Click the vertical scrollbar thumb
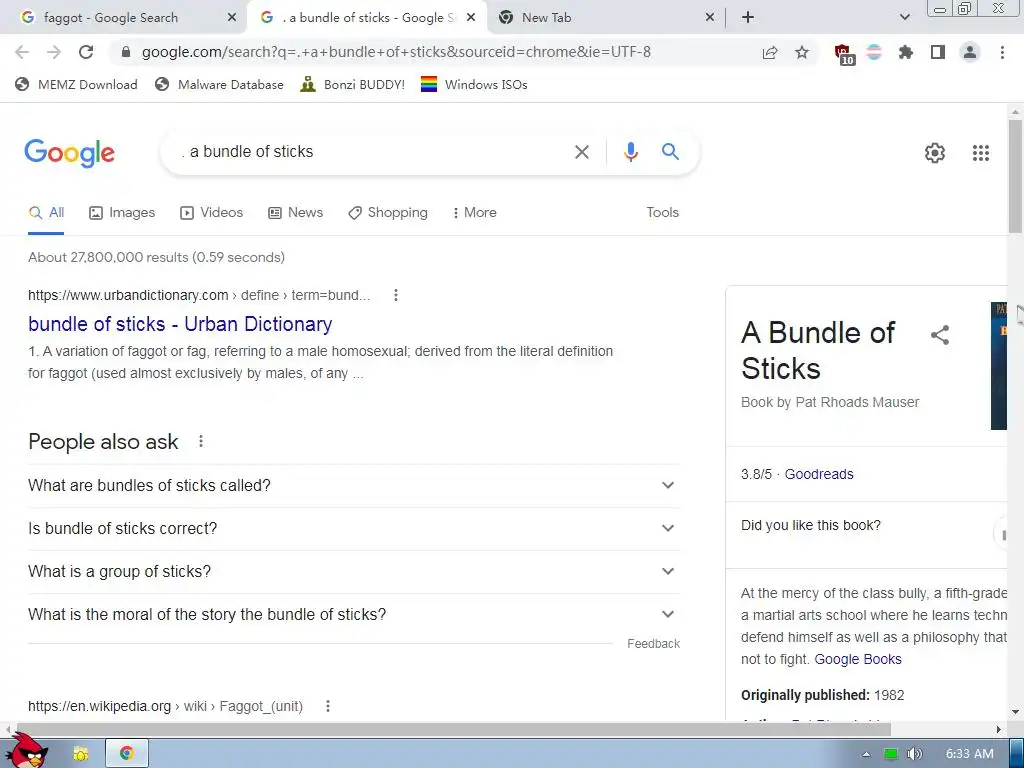The width and height of the screenshot is (1024, 768). coord(1015,176)
